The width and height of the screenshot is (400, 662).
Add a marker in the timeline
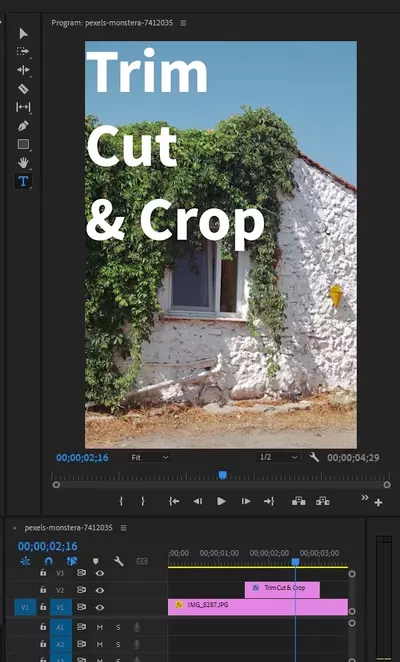click(x=95, y=561)
